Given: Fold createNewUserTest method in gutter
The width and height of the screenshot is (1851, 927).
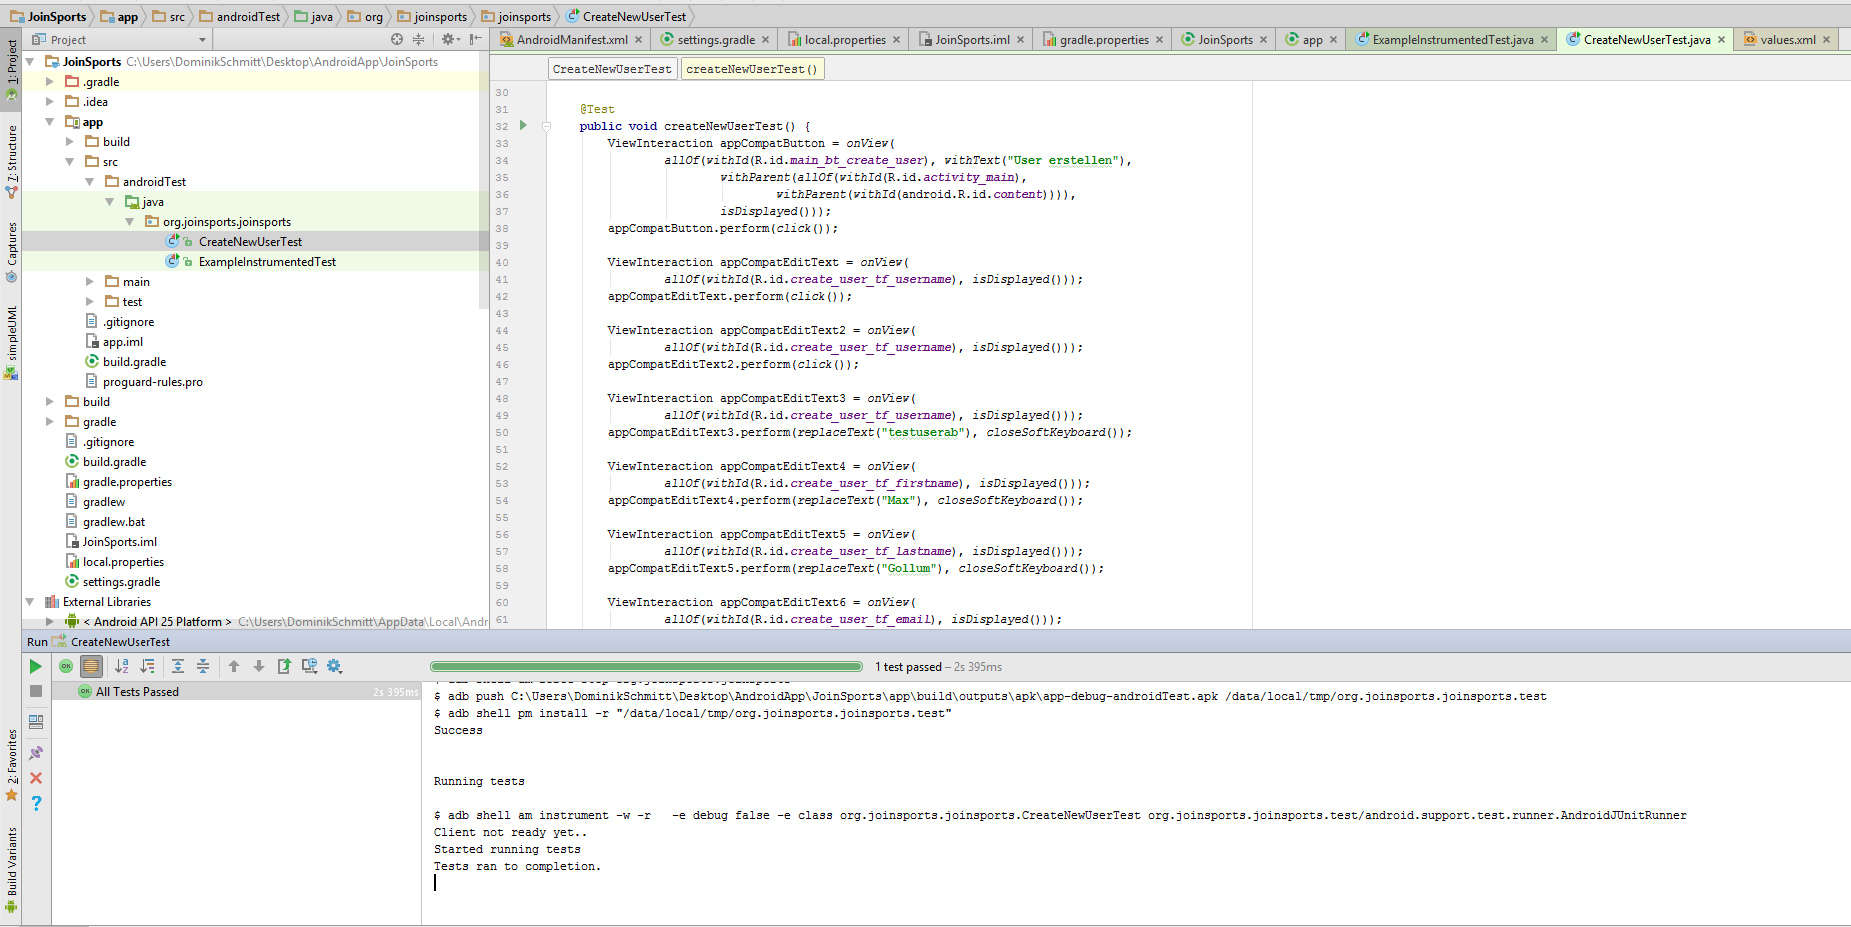Looking at the screenshot, I should coord(546,126).
